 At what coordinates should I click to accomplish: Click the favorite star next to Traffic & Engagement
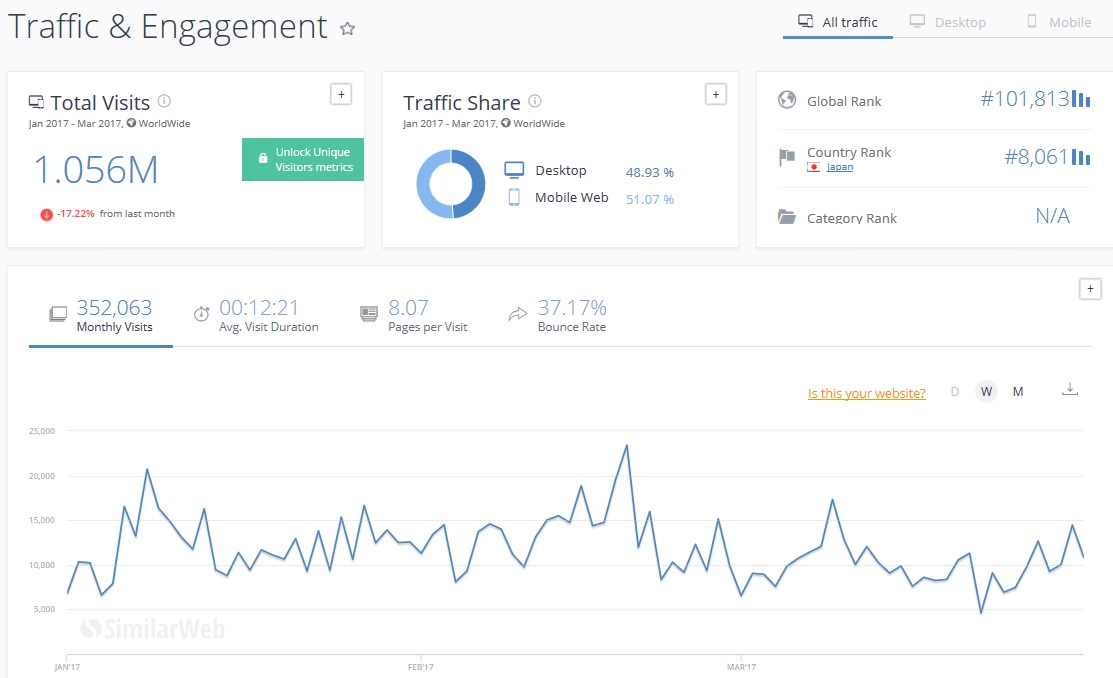tap(348, 29)
